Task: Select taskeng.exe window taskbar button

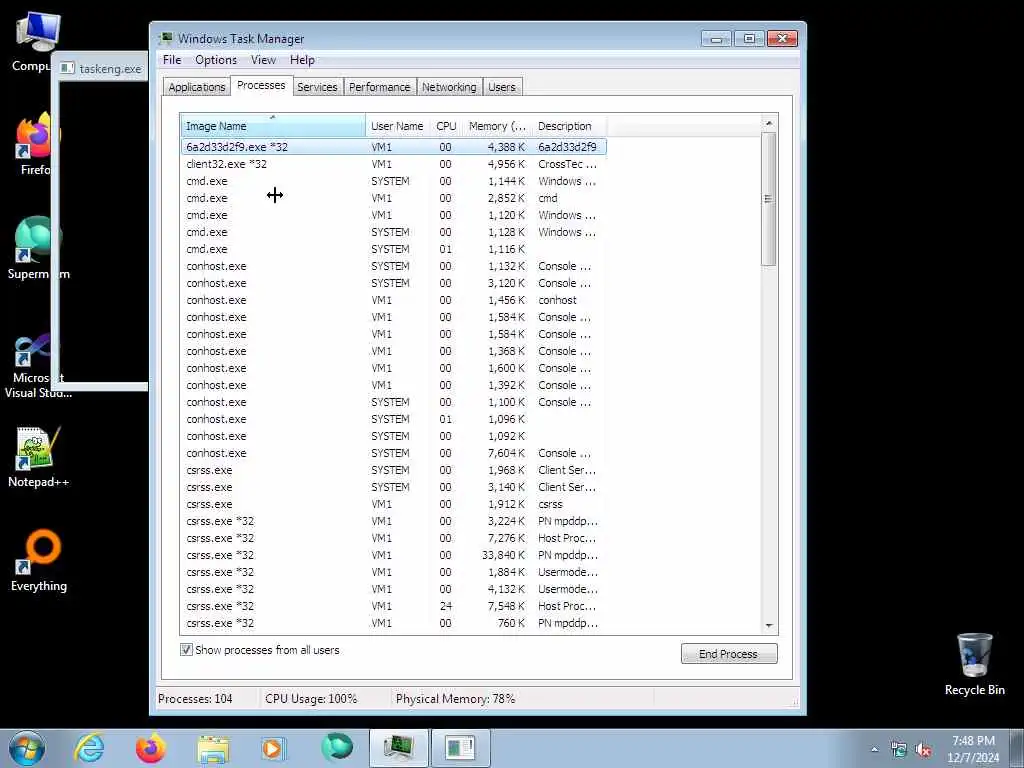Action: 460,748
